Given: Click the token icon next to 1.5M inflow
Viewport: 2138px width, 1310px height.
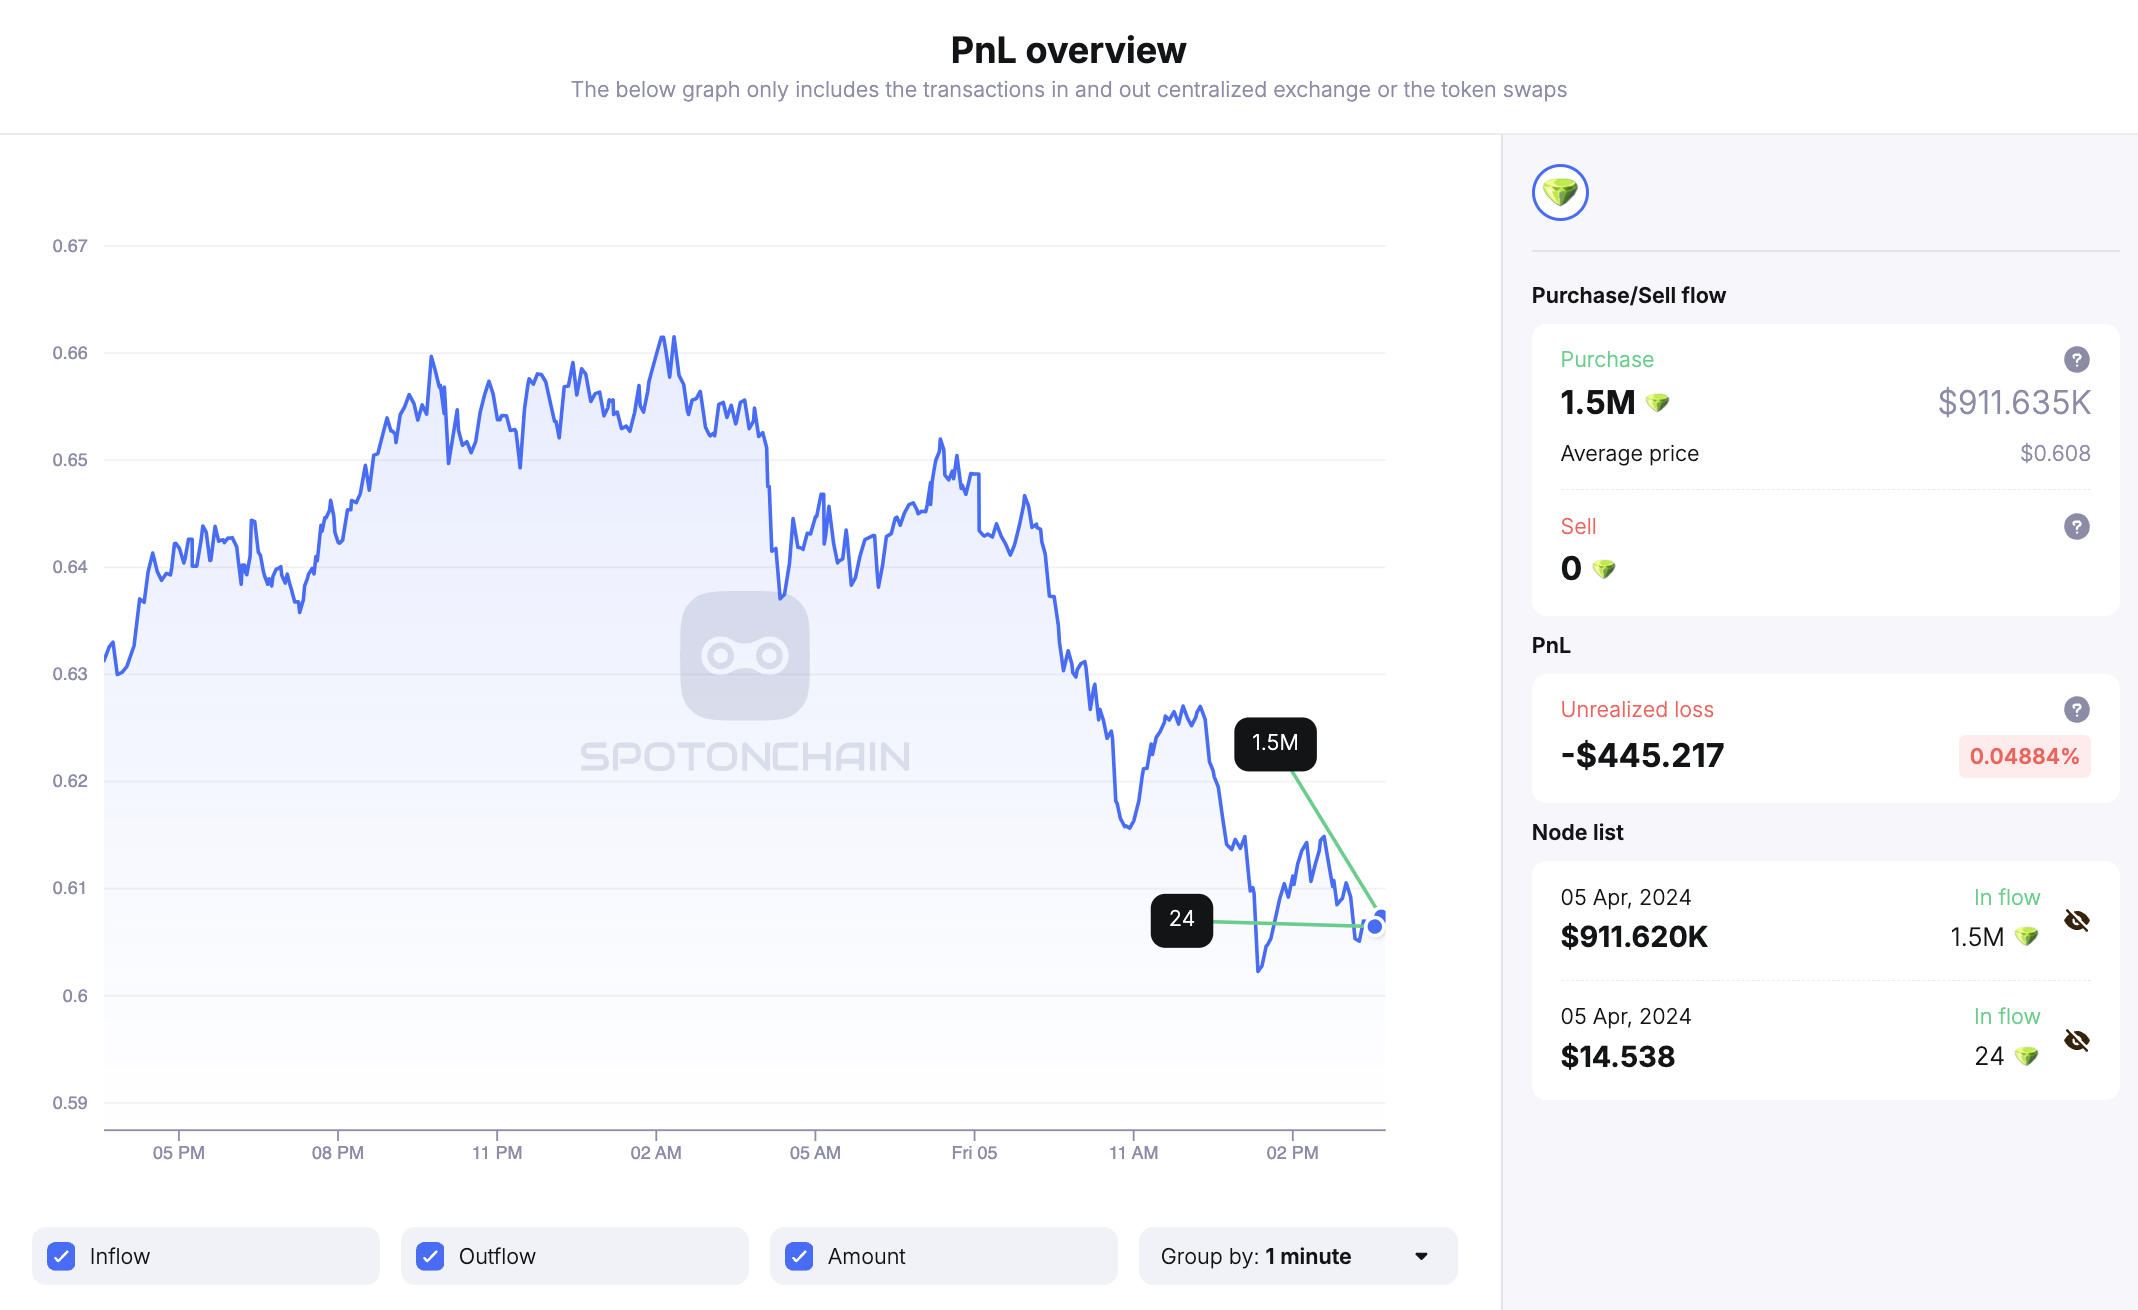Looking at the screenshot, I should coord(2028,937).
